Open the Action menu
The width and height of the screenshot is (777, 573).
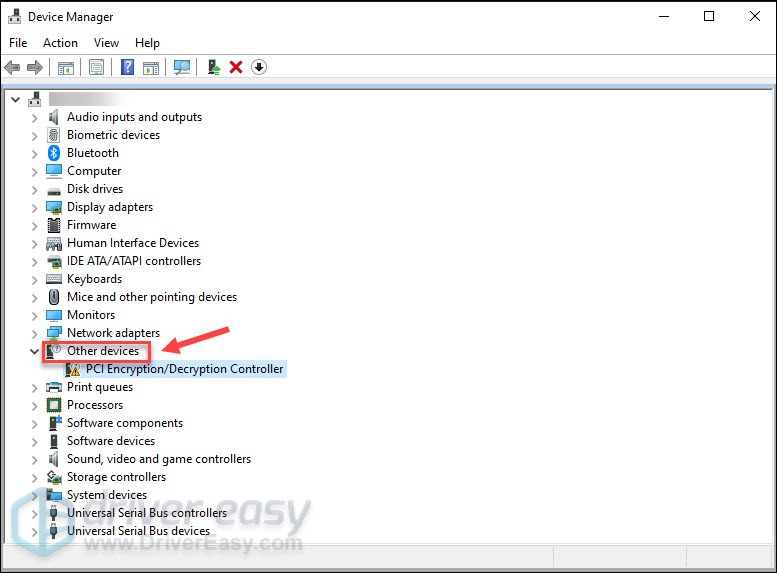tap(60, 43)
